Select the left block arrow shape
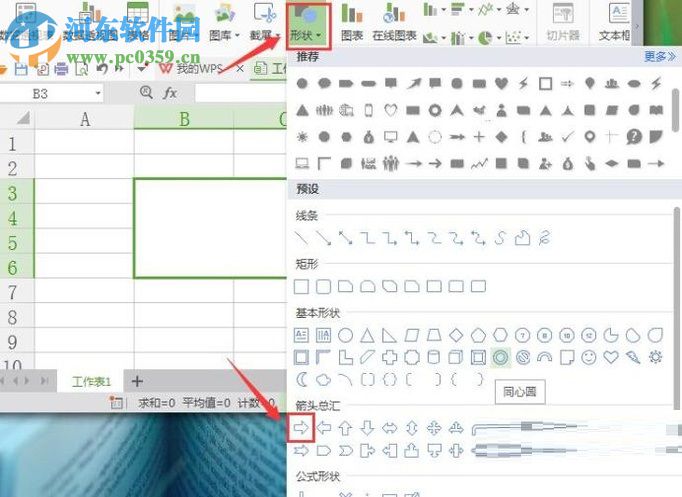 [x=324, y=428]
